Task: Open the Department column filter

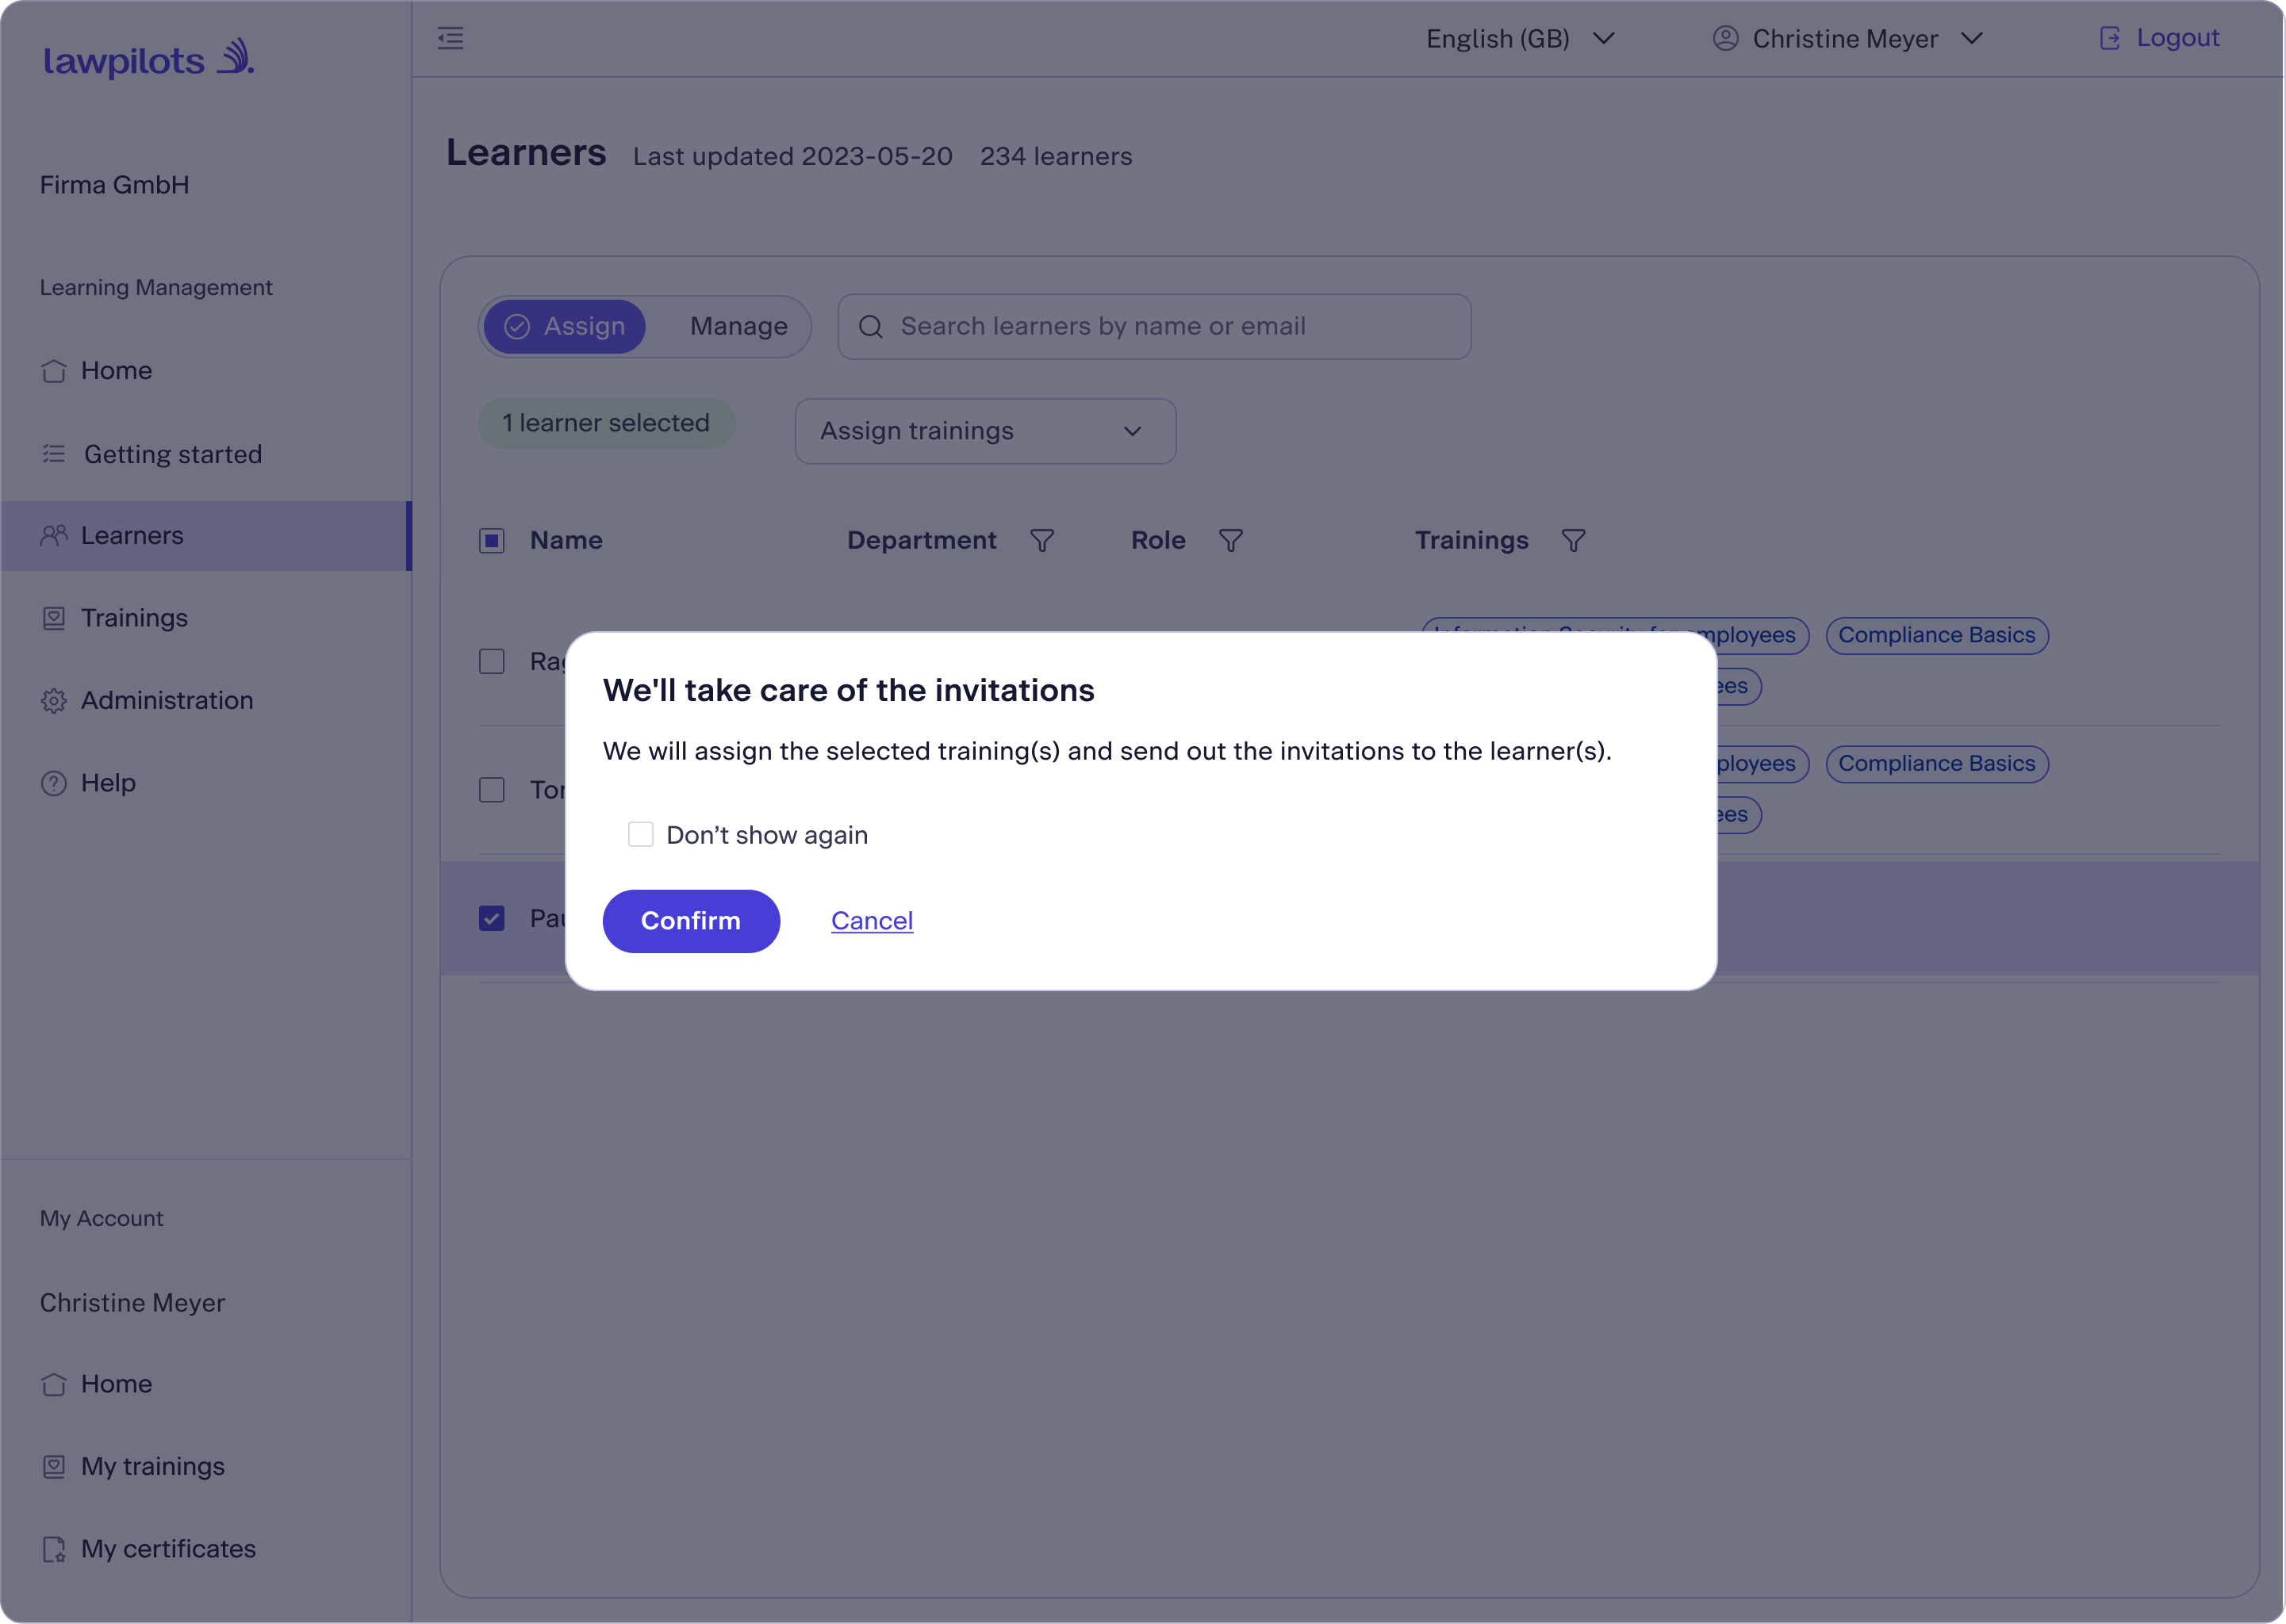Action: [1042, 541]
